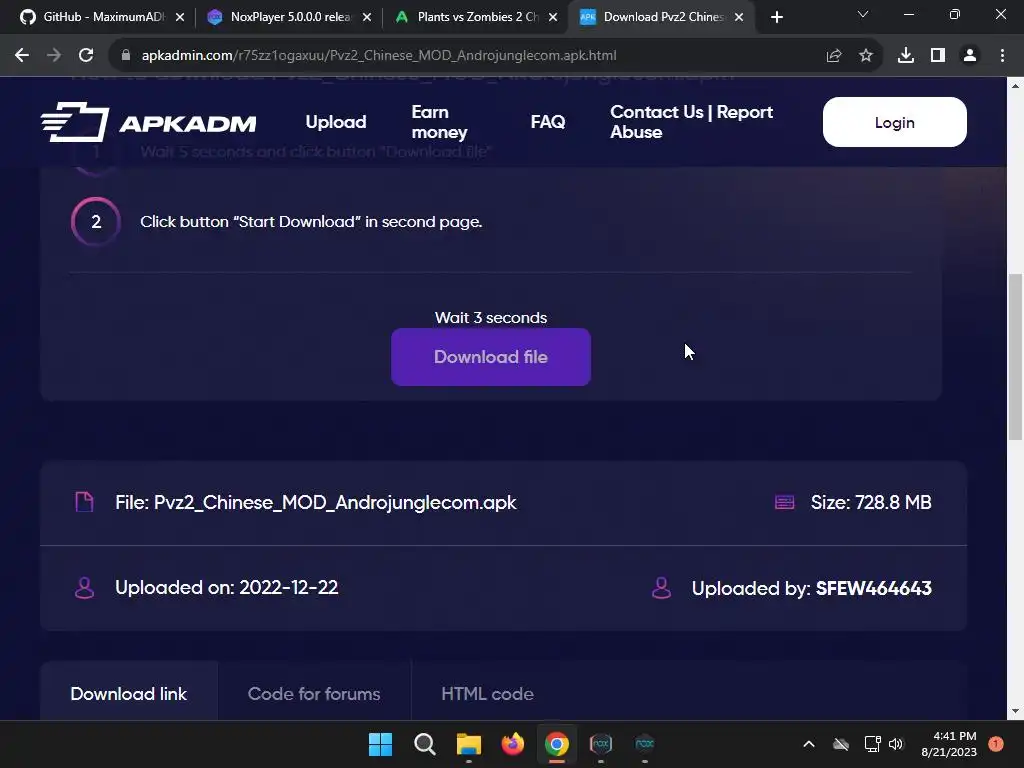
Task: Open the Chrome profile avatar
Action: tap(970, 56)
